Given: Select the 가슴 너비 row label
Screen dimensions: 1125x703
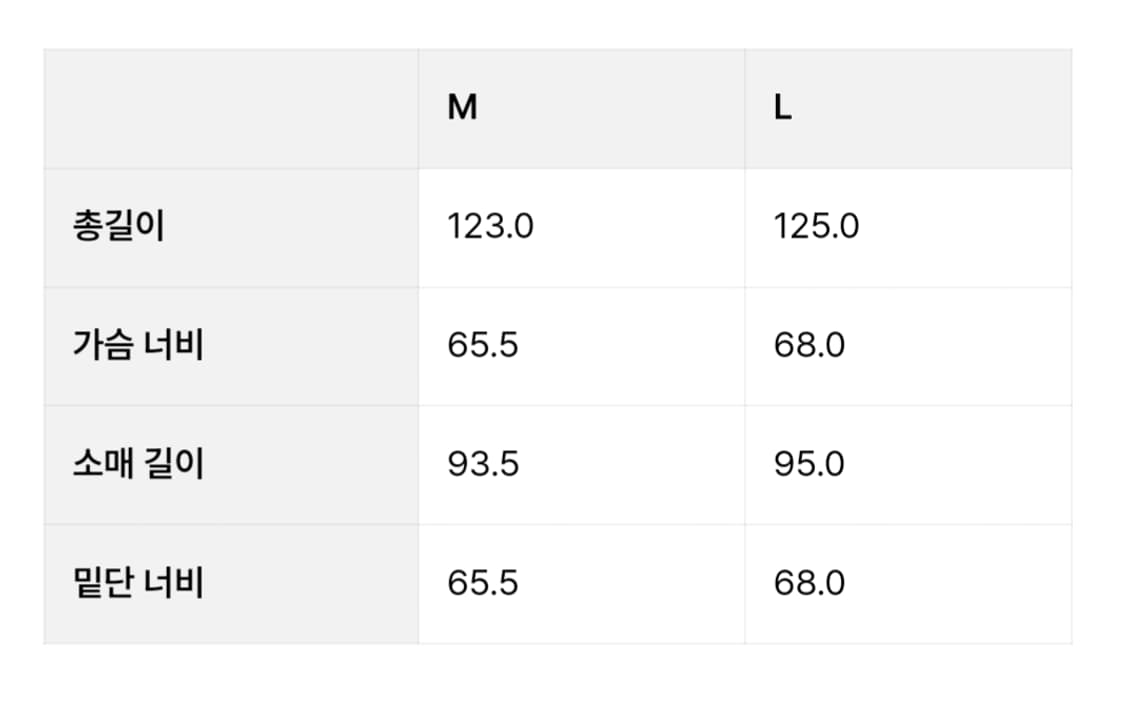Looking at the screenshot, I should point(138,346).
